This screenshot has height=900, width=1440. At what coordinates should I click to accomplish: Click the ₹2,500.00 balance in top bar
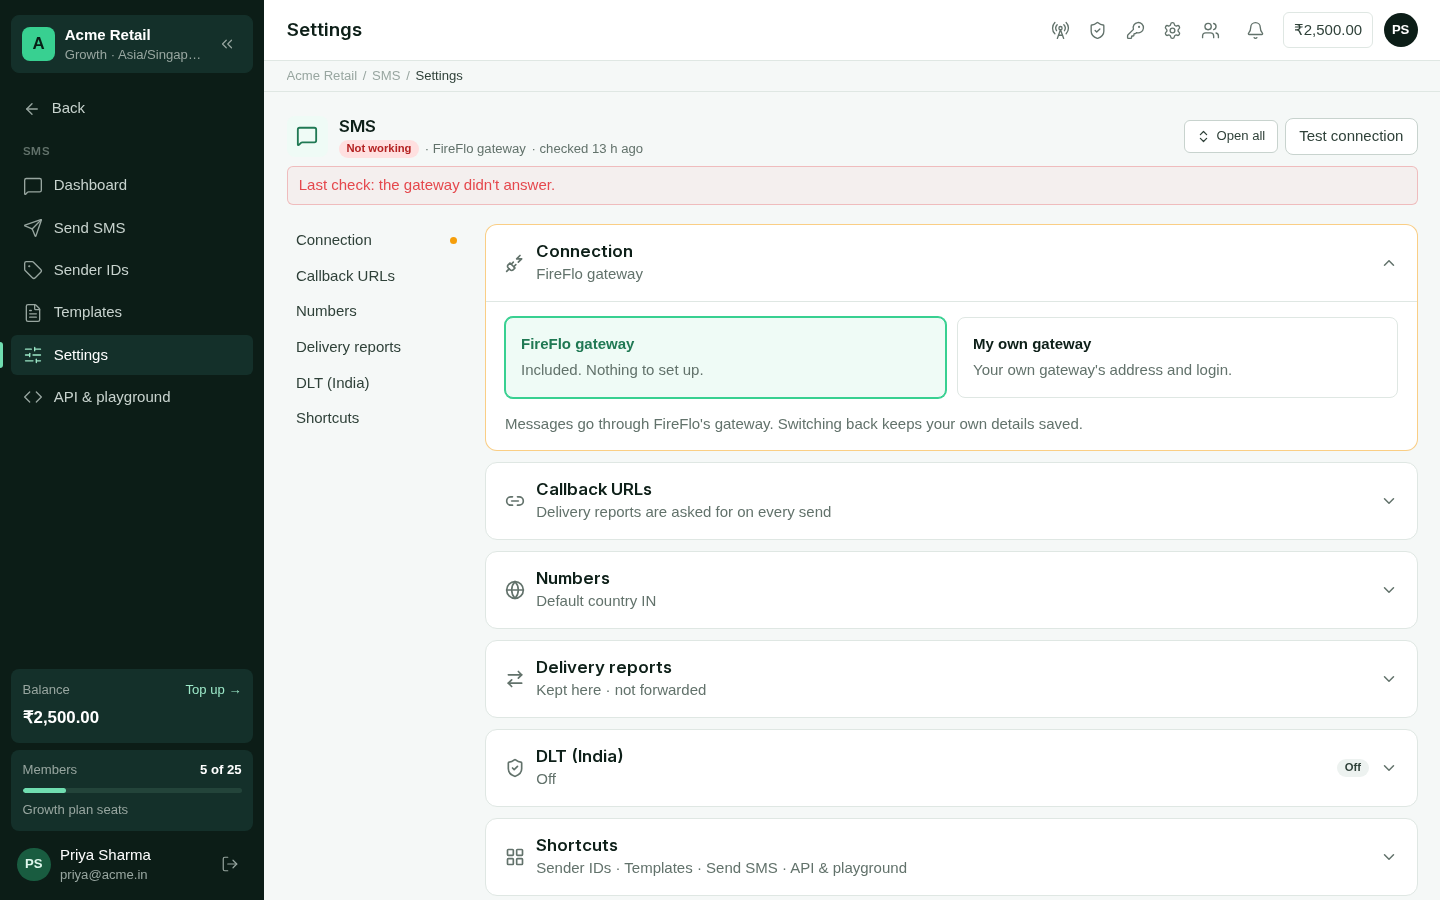(1328, 30)
